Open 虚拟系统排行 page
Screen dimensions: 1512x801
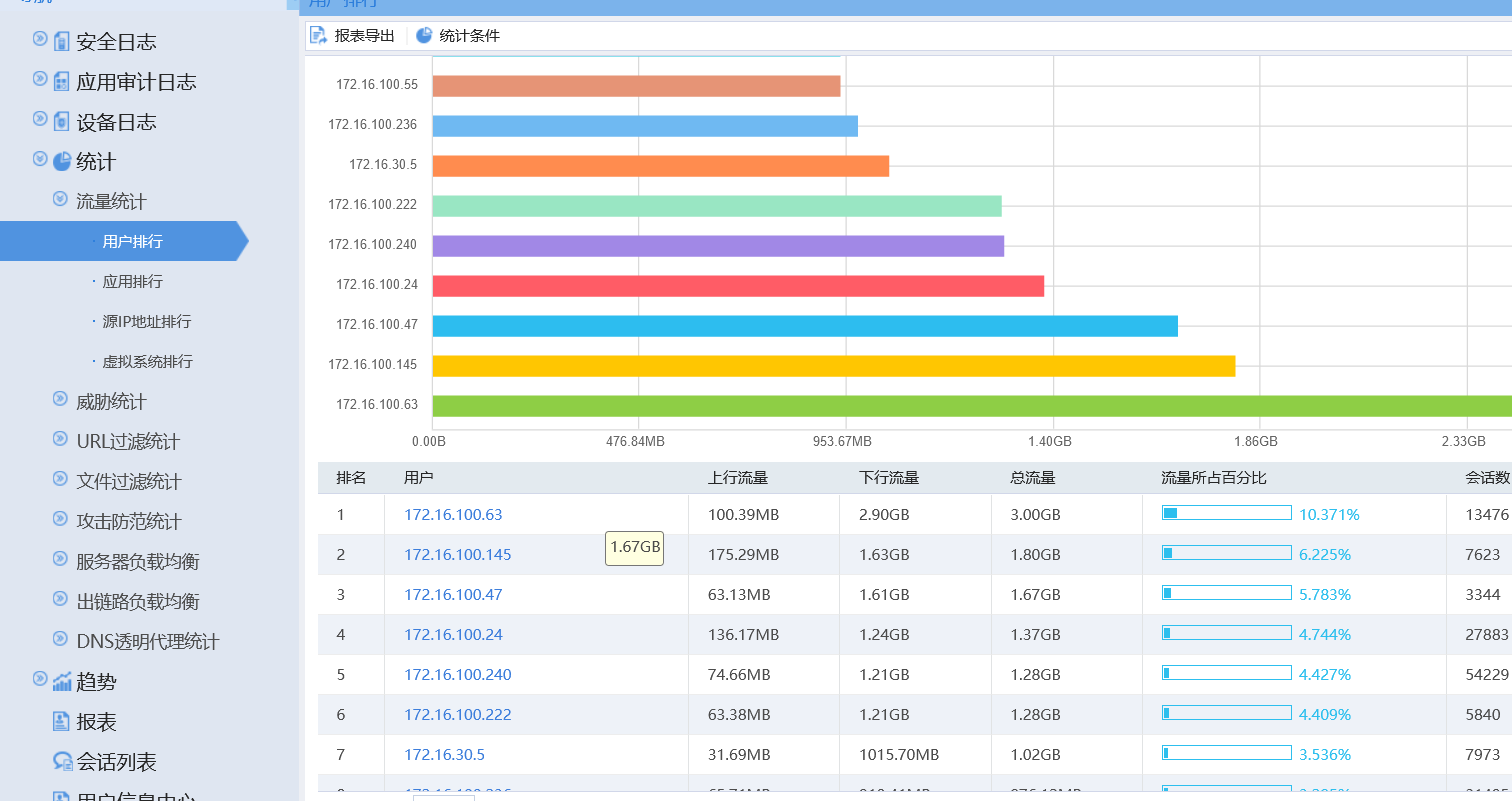pyautogui.click(x=147, y=362)
